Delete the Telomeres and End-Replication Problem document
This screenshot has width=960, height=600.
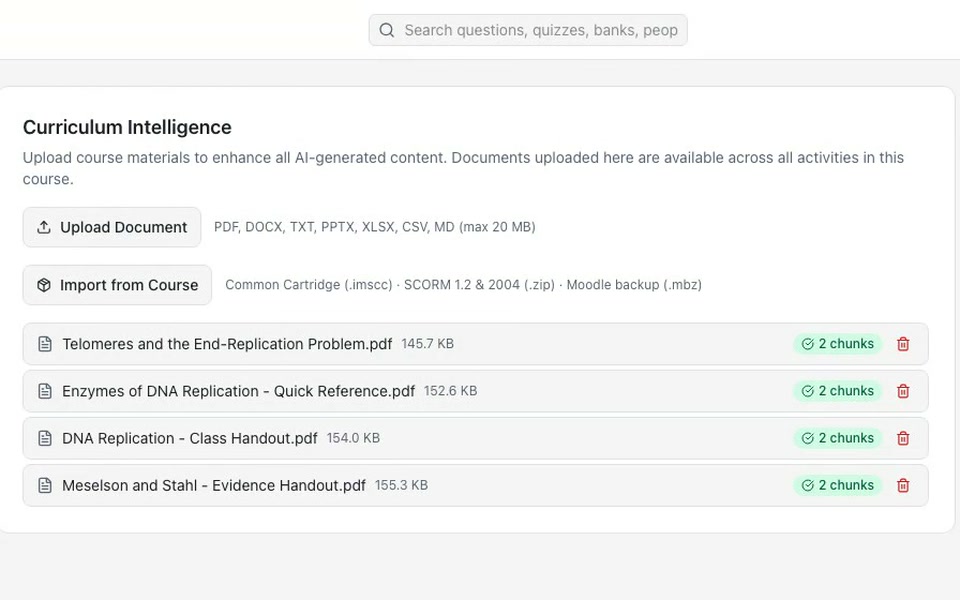(x=903, y=344)
